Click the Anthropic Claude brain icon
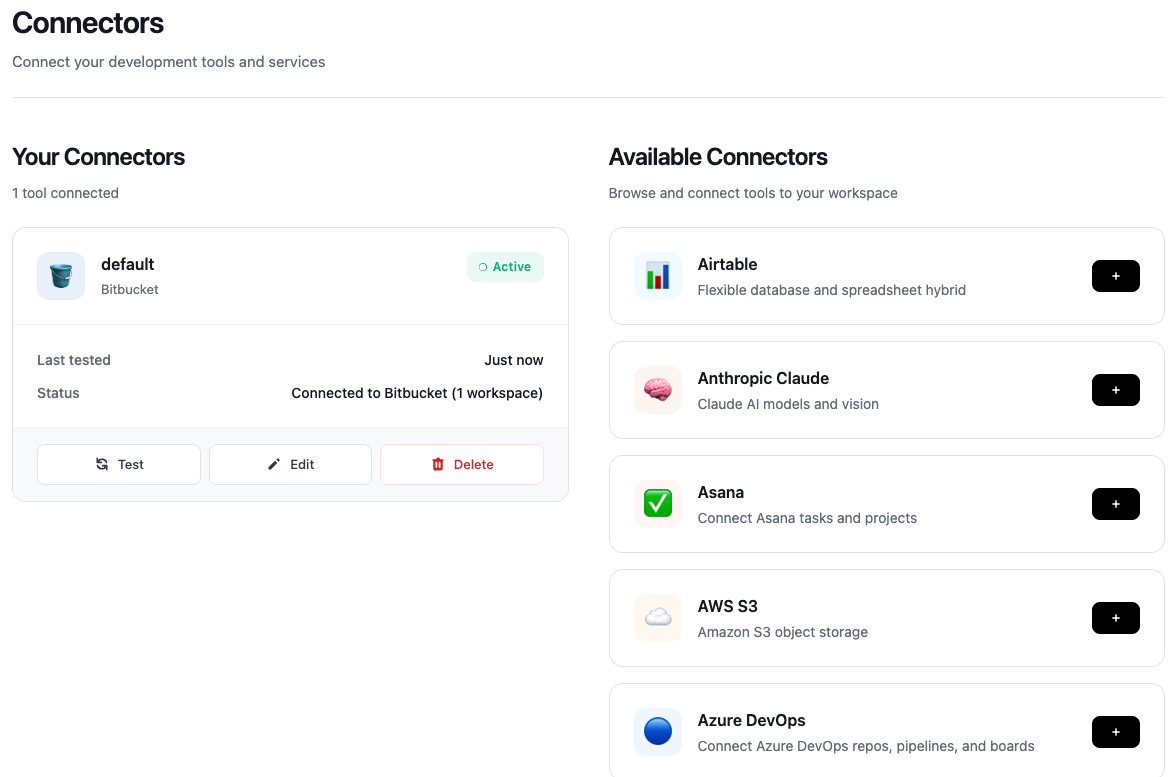Screen dimensions: 1174x777 [x=657, y=390]
